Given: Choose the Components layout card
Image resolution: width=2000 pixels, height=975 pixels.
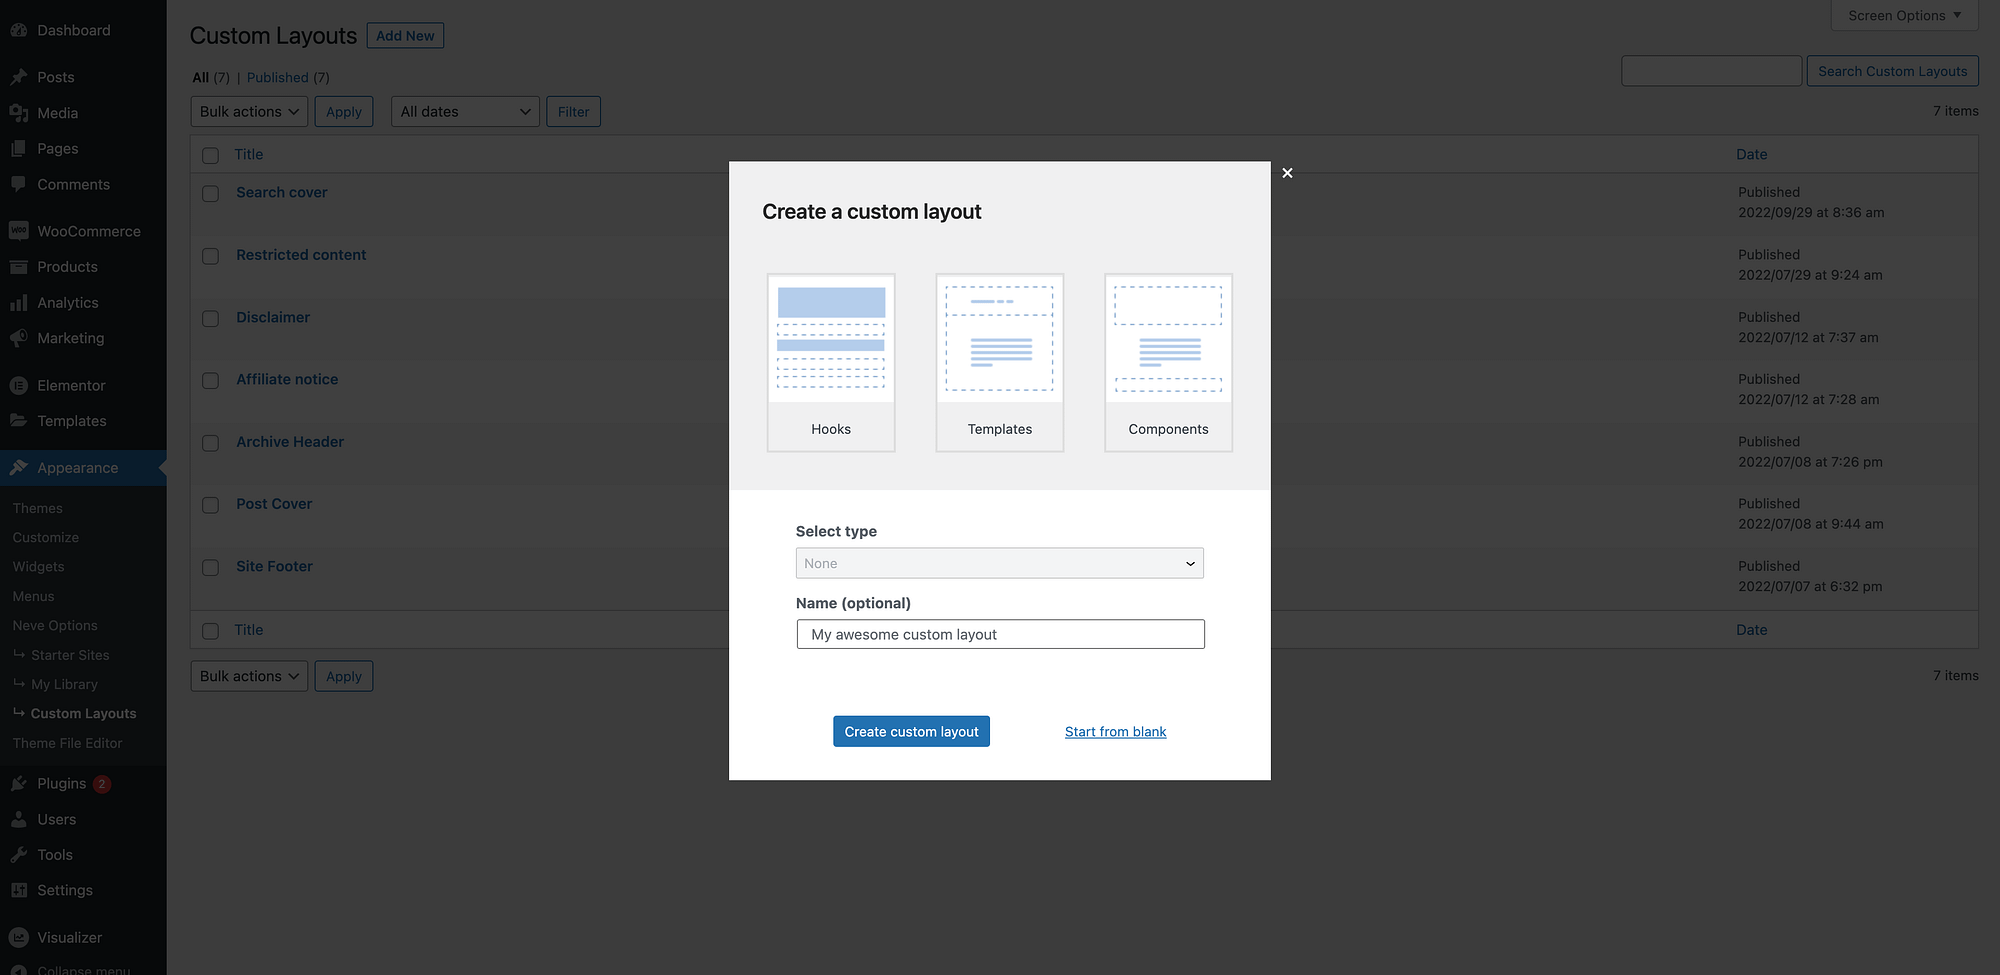Looking at the screenshot, I should pos(1168,363).
